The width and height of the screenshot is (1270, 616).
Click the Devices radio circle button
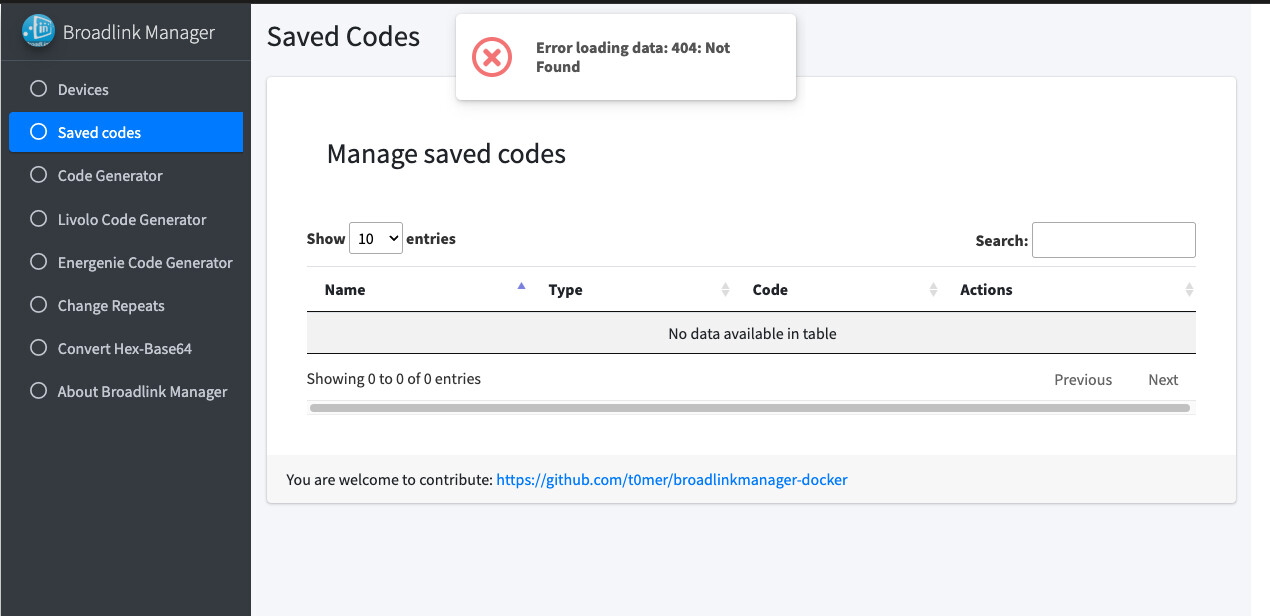click(x=37, y=89)
